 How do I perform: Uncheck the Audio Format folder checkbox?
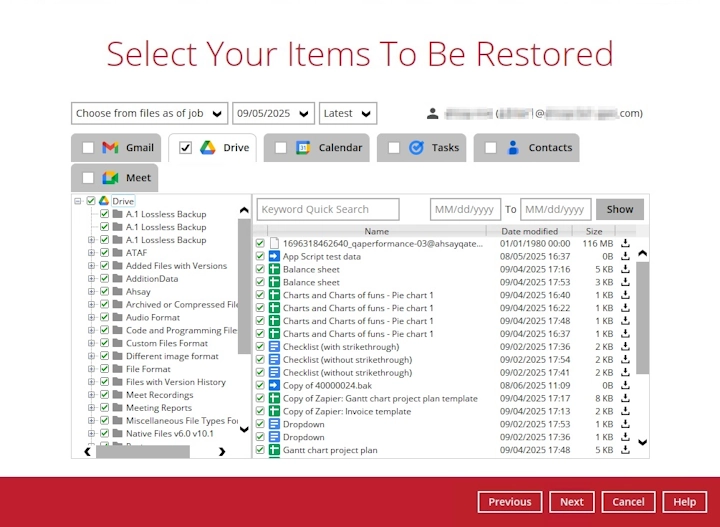coord(104,318)
